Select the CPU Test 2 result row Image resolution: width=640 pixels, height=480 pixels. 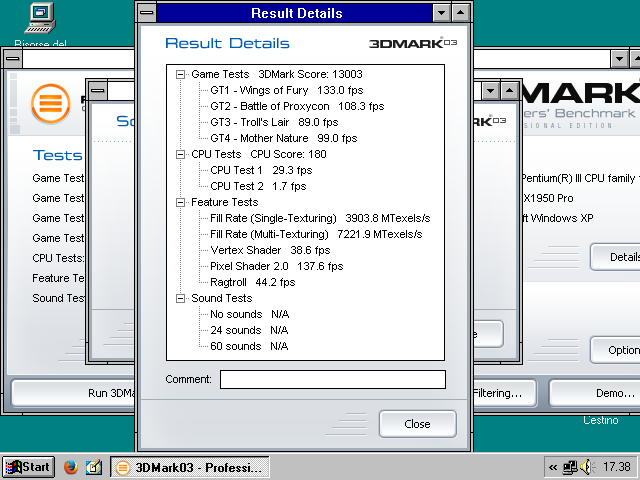258,186
